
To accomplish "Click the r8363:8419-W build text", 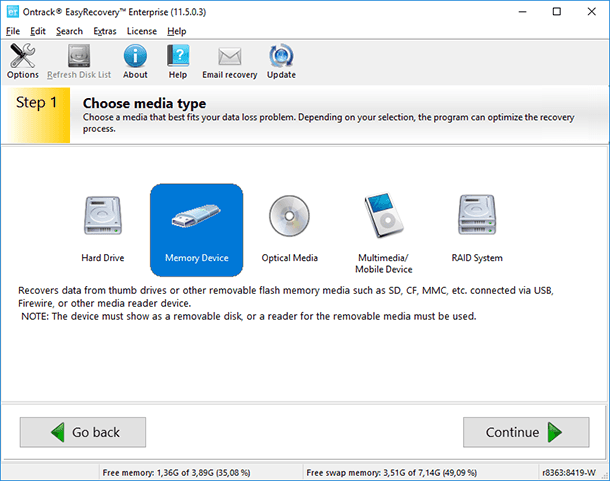I will [x=569, y=472].
